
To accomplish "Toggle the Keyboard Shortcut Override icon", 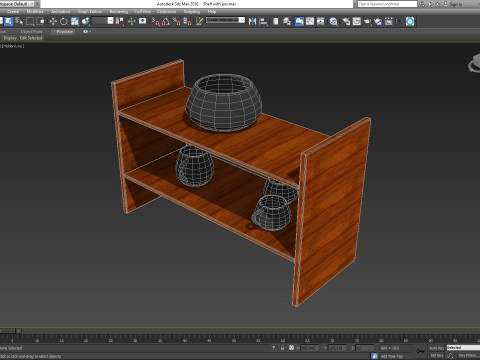I will tap(143, 21).
